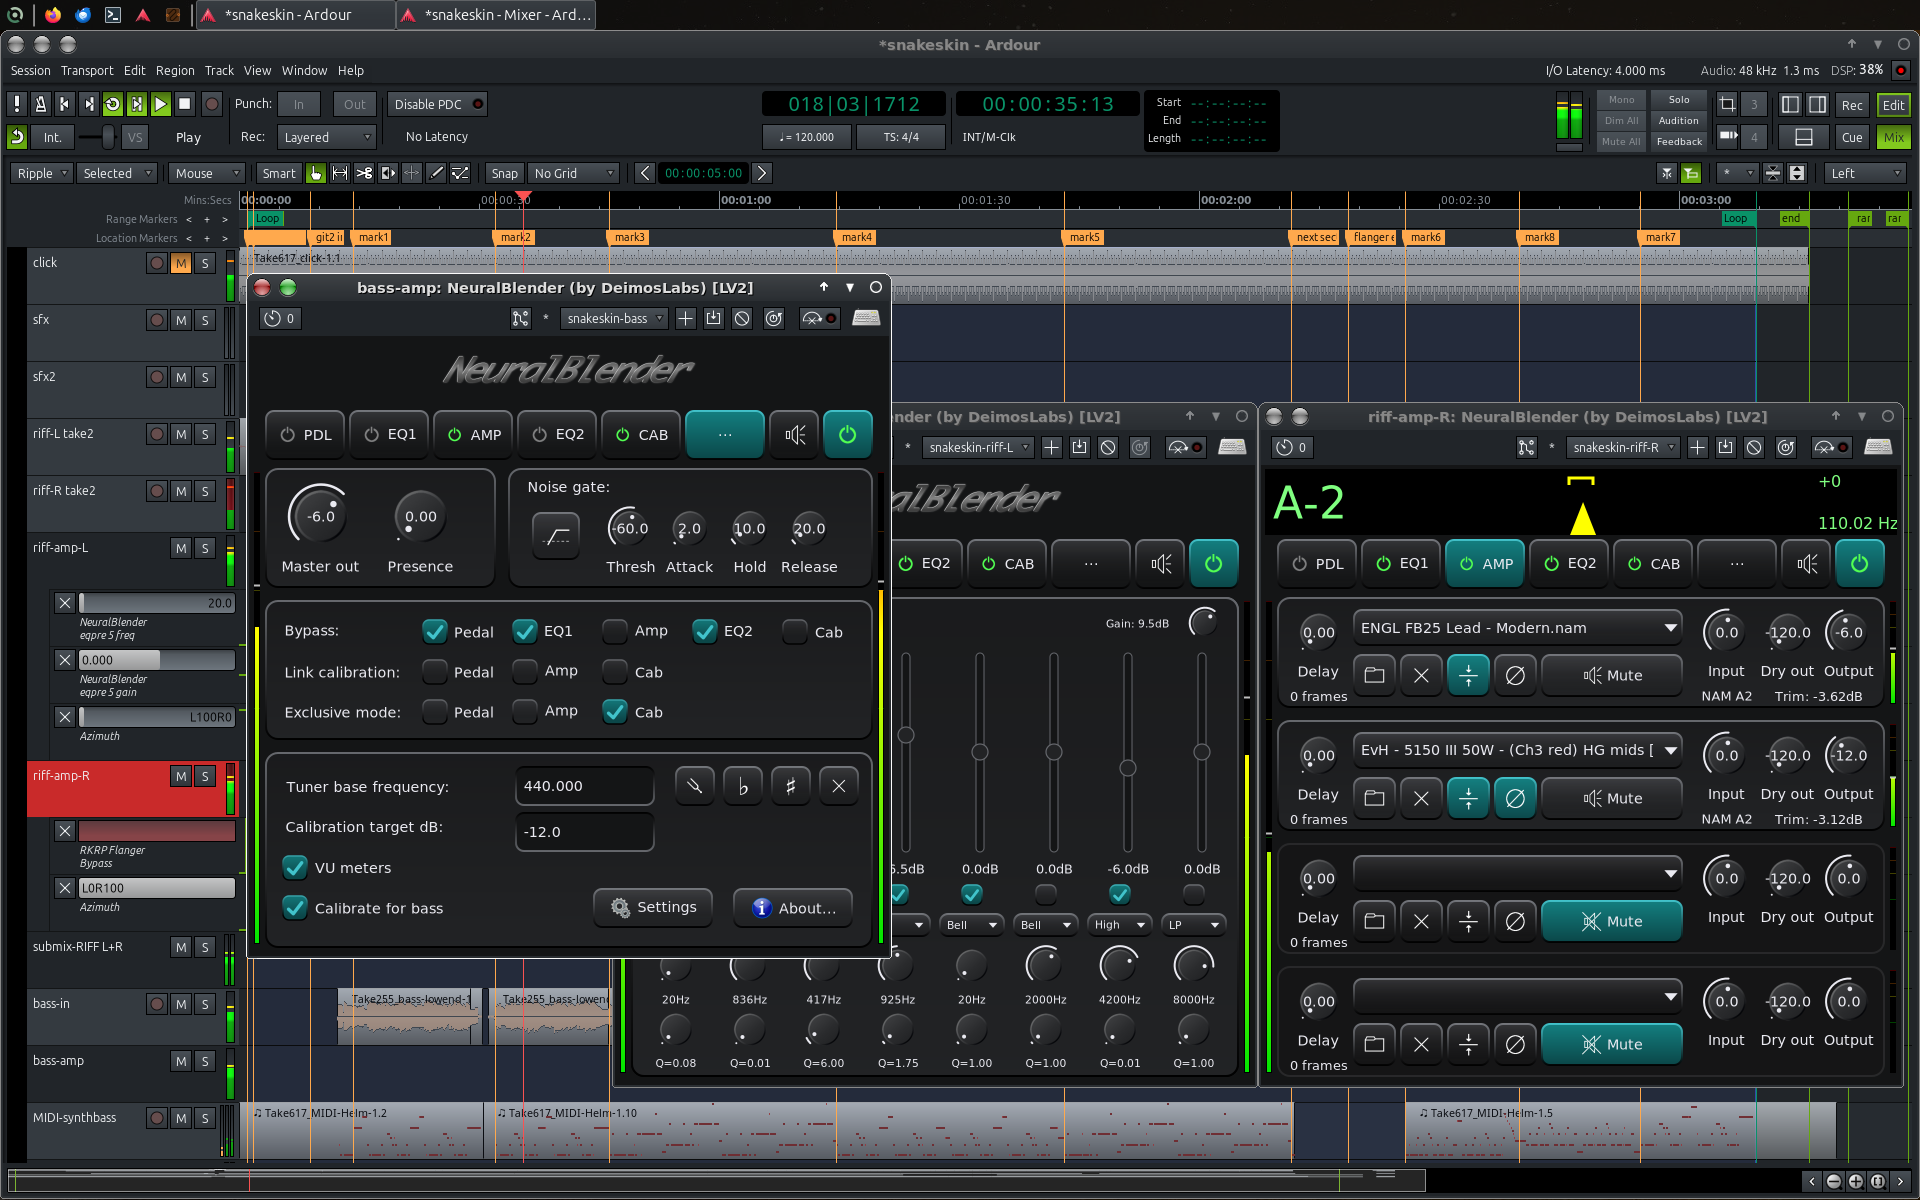1920x1200 pixels.
Task: Stop transport playback
Action: (x=184, y=104)
